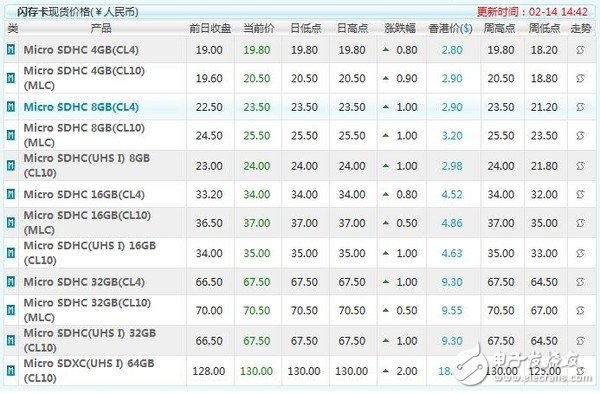Viewport: 600px width, 394px height.
Task: Click the category icon for Micro SDHC(UHS I) 32GB
Action: pos(11,340)
